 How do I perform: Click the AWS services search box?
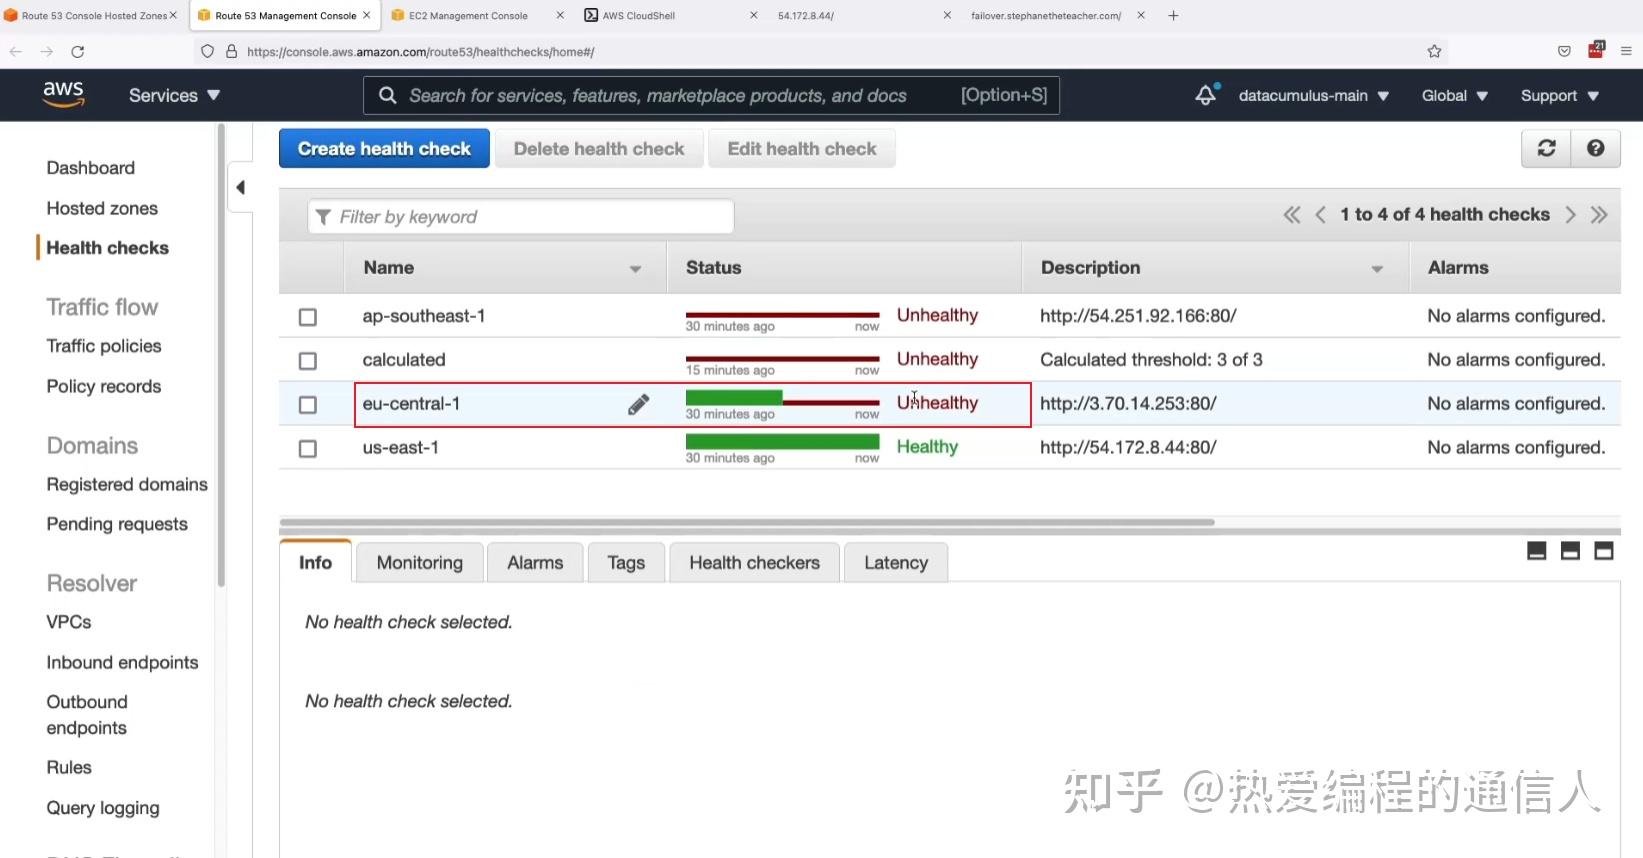[711, 95]
